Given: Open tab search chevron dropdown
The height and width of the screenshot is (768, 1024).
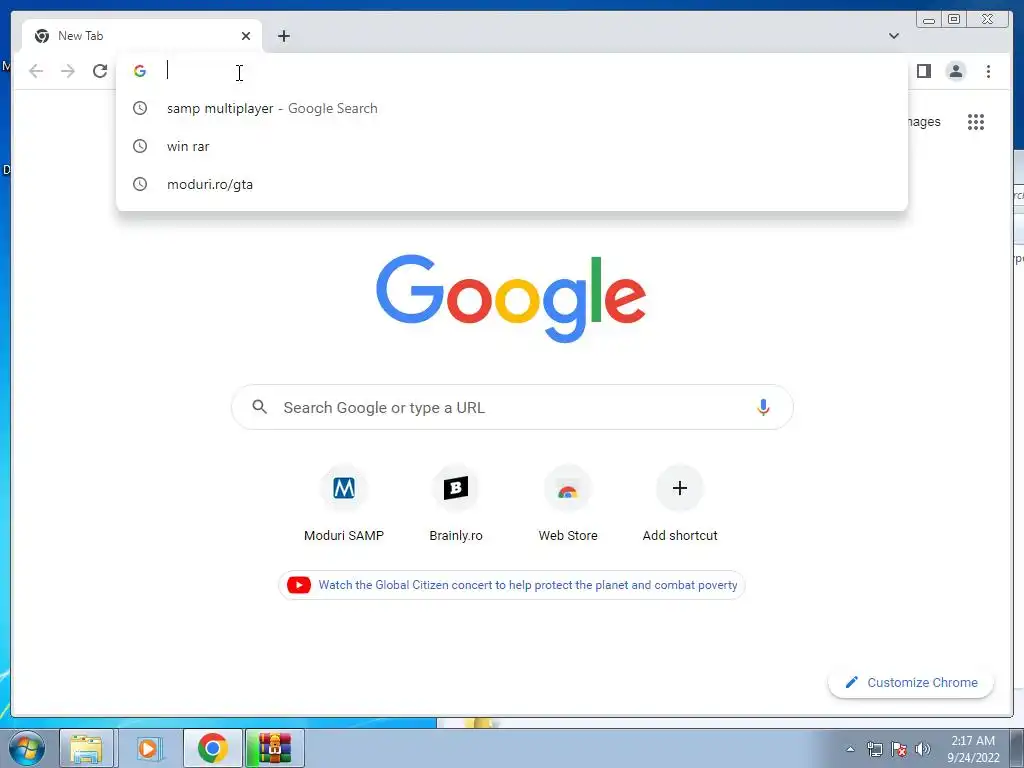Looking at the screenshot, I should coord(893,36).
